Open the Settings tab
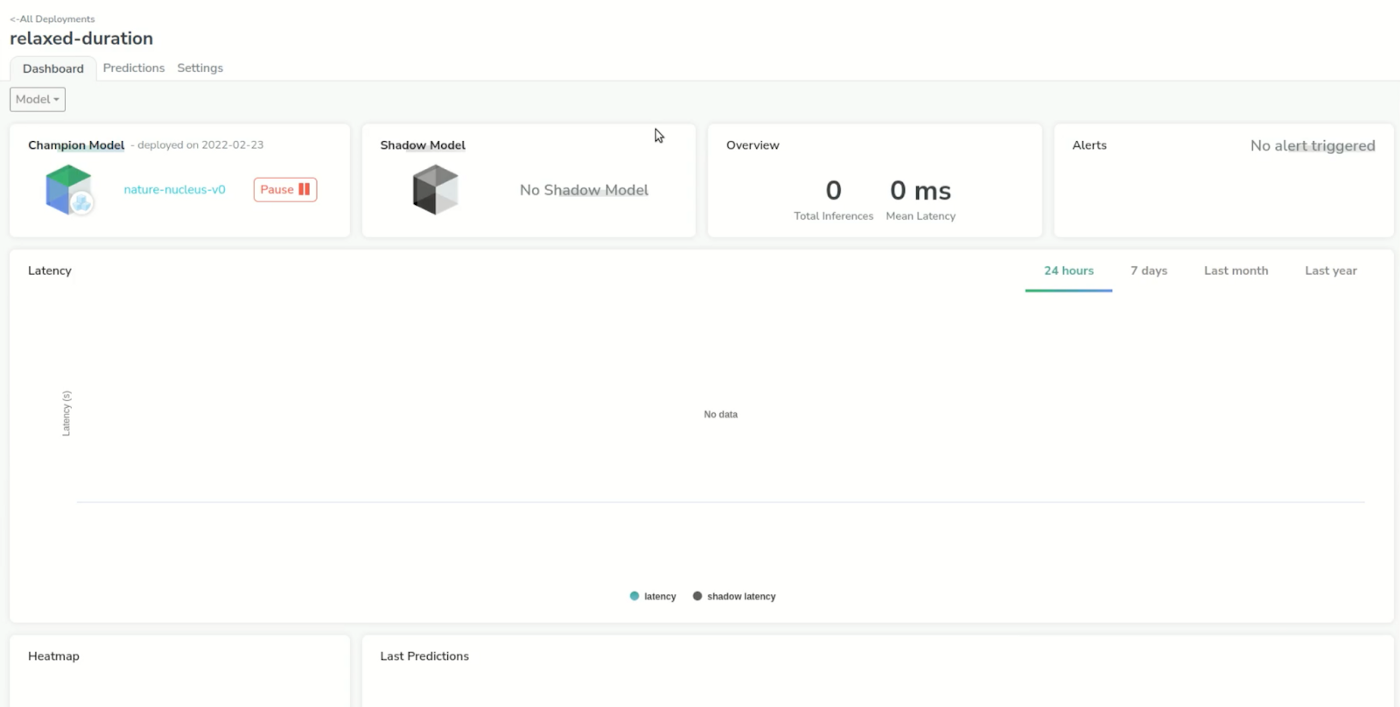 (x=200, y=68)
